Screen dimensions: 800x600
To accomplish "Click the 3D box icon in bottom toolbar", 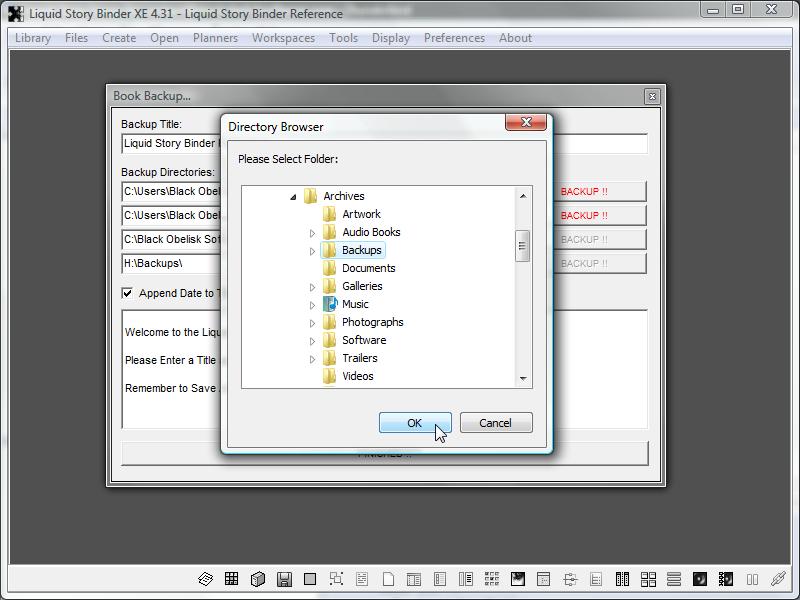I will (x=257, y=579).
